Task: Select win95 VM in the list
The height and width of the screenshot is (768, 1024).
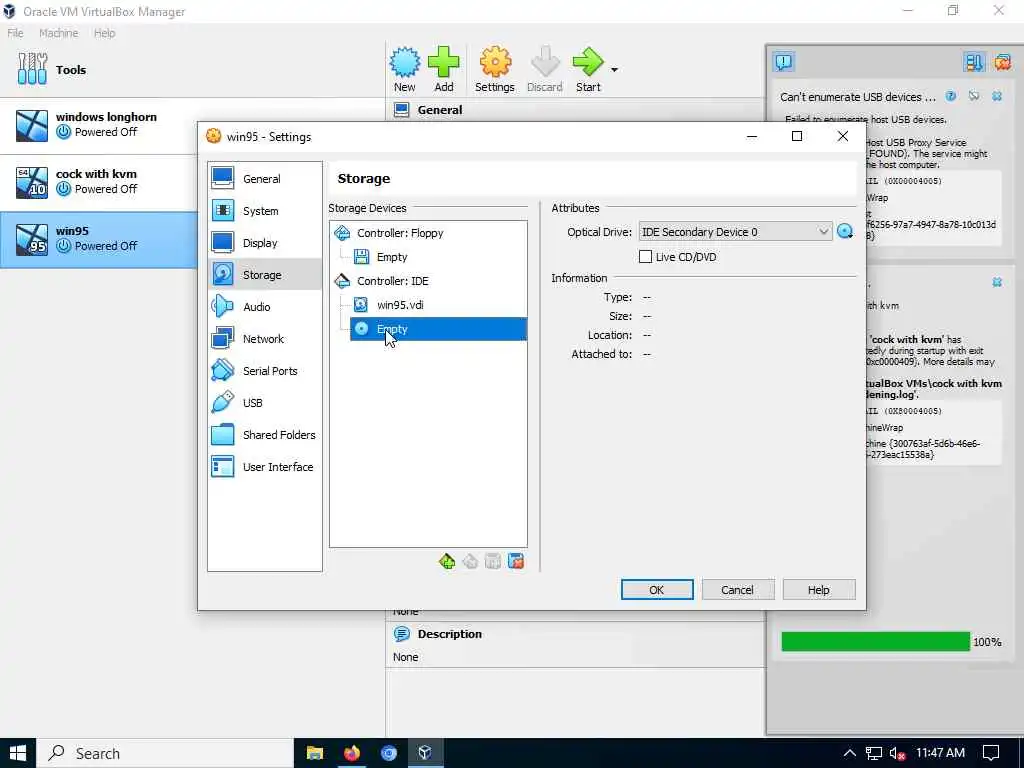Action: pos(98,239)
